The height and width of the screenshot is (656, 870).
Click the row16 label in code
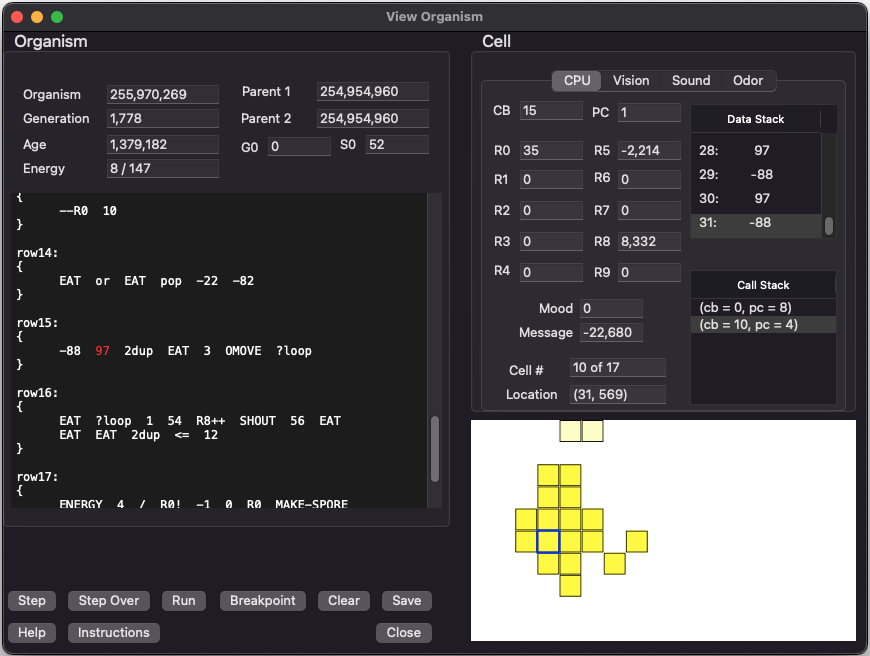37,393
